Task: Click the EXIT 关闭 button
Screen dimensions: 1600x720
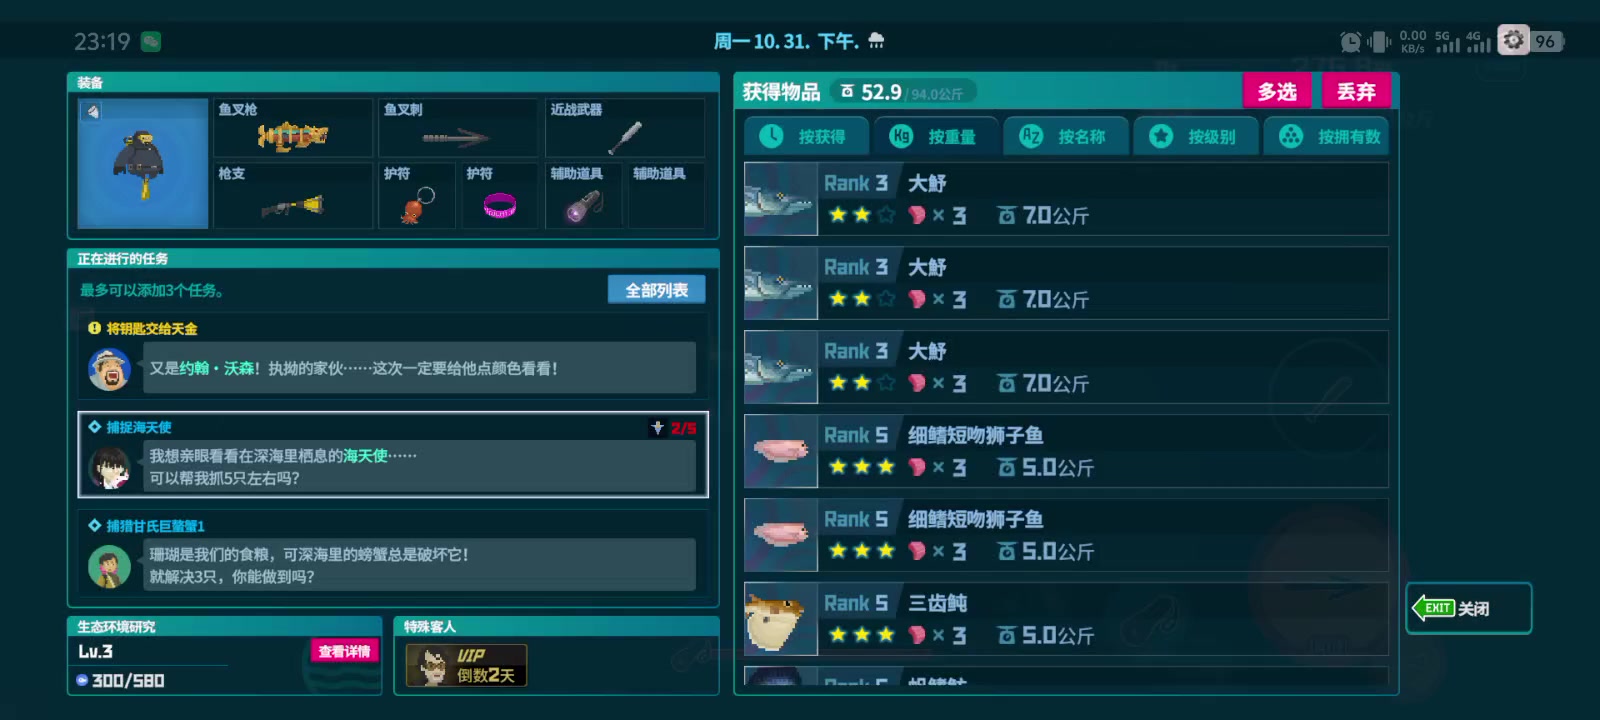Action: pos(1468,608)
